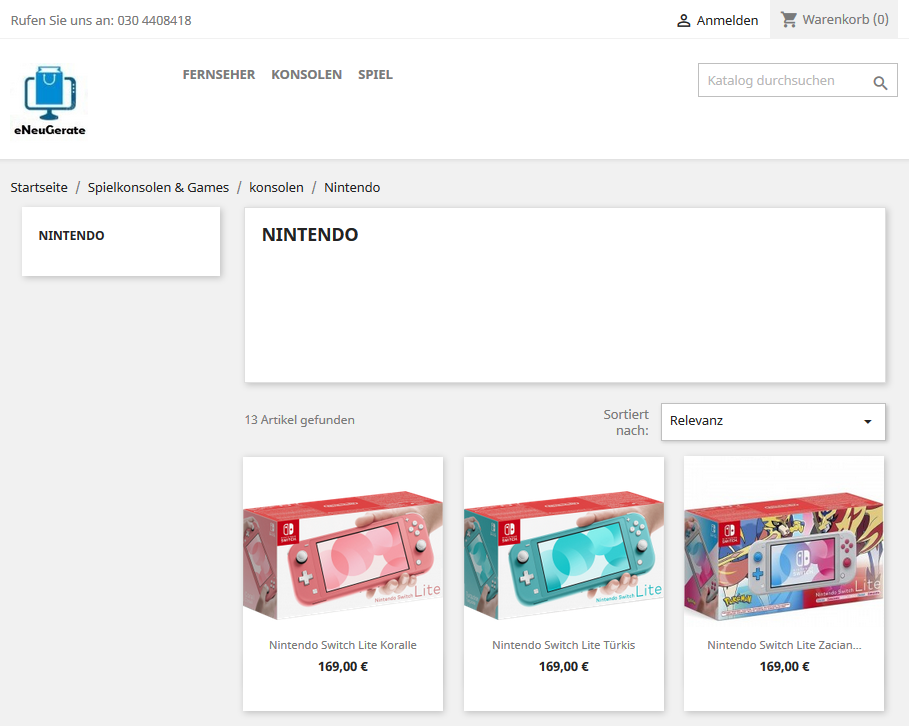This screenshot has width=909, height=726.
Task: Select NINTENDO in the sidebar category block
Action: 71,235
